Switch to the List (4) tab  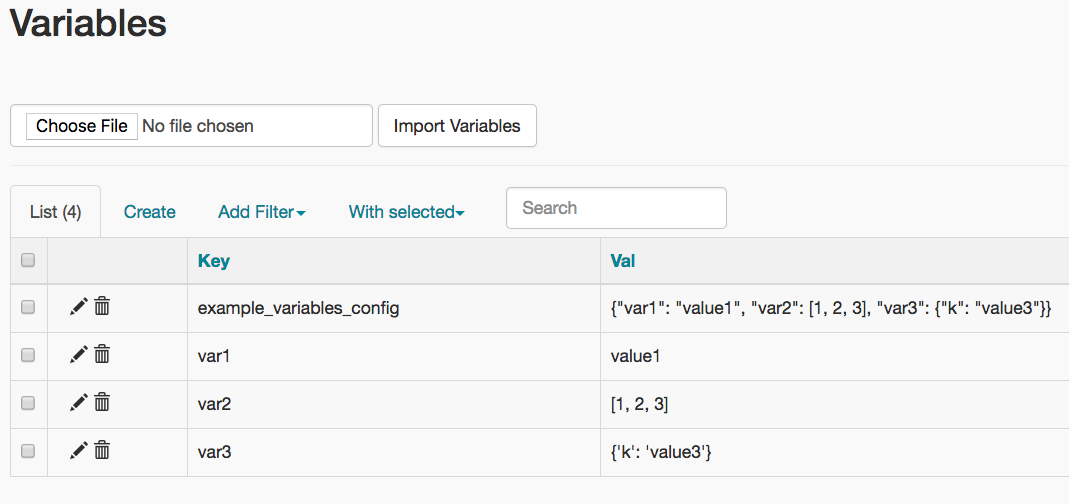[x=55, y=212]
